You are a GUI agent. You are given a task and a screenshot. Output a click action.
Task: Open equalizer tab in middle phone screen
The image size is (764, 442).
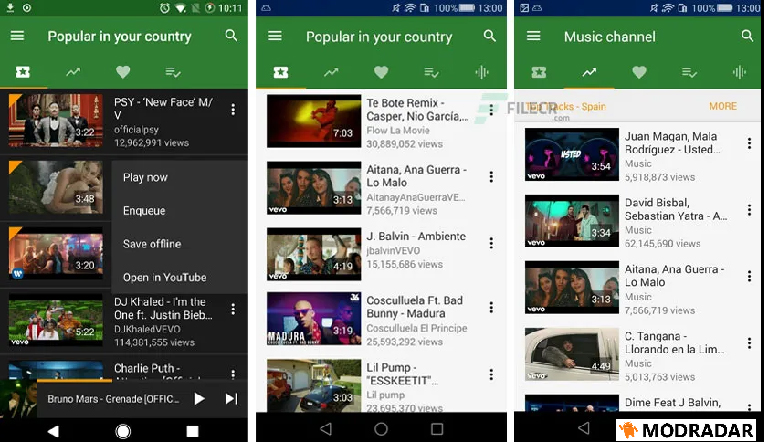click(x=482, y=73)
